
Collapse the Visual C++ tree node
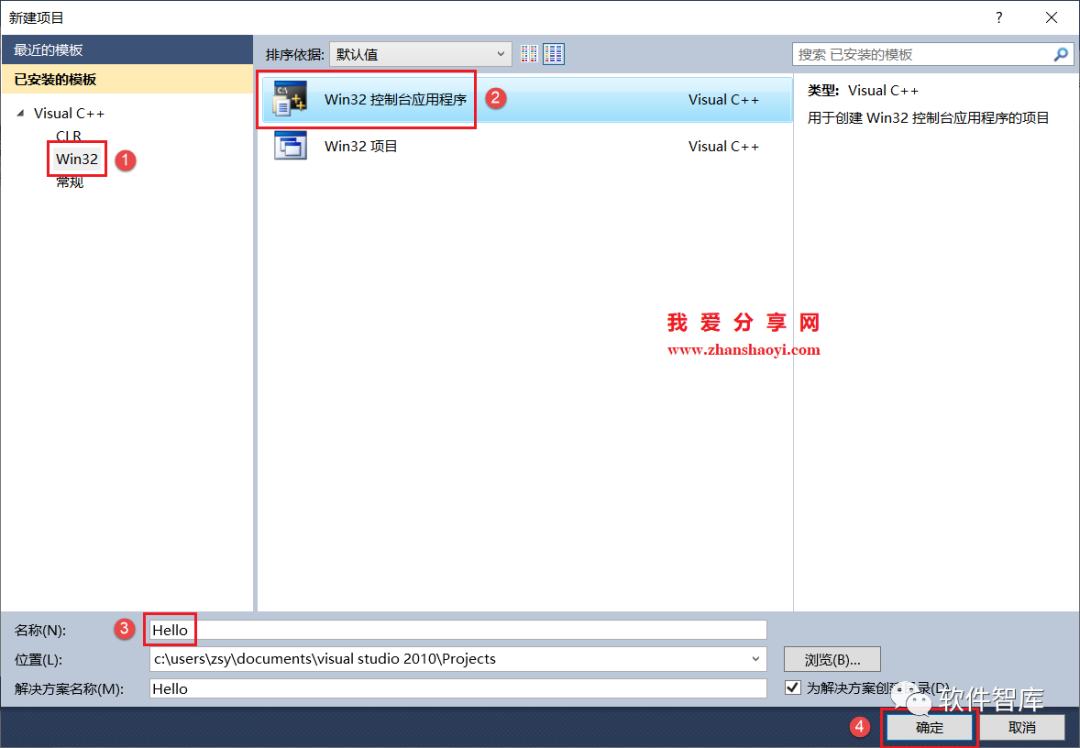pos(20,113)
